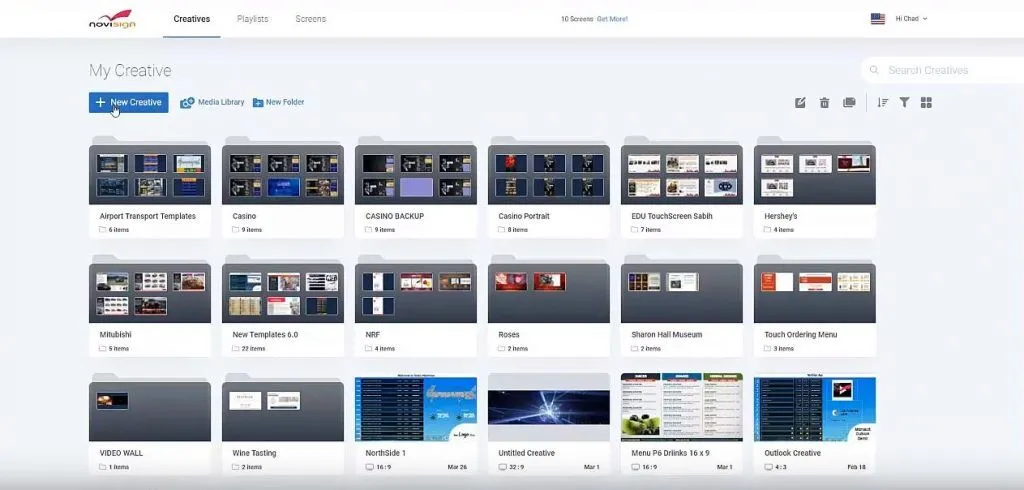Switch to the Playlists tab
The width and height of the screenshot is (1024, 490).
point(252,19)
